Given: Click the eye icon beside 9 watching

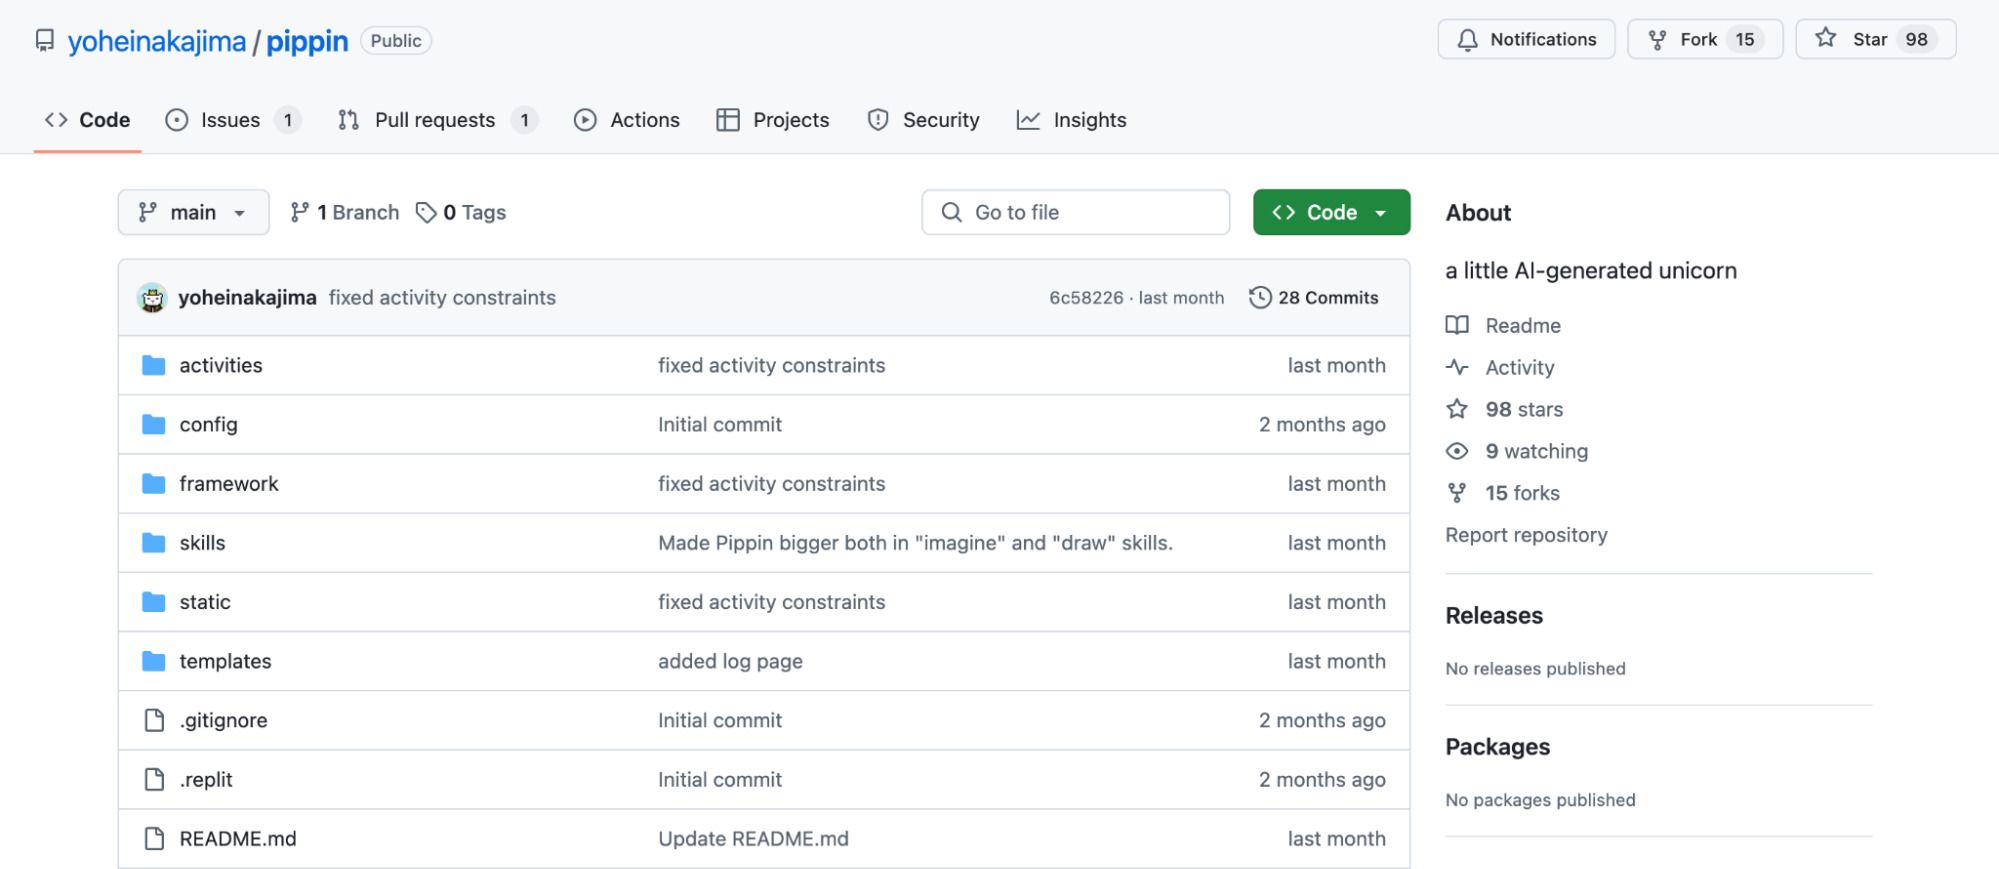Looking at the screenshot, I should pos(1457,451).
